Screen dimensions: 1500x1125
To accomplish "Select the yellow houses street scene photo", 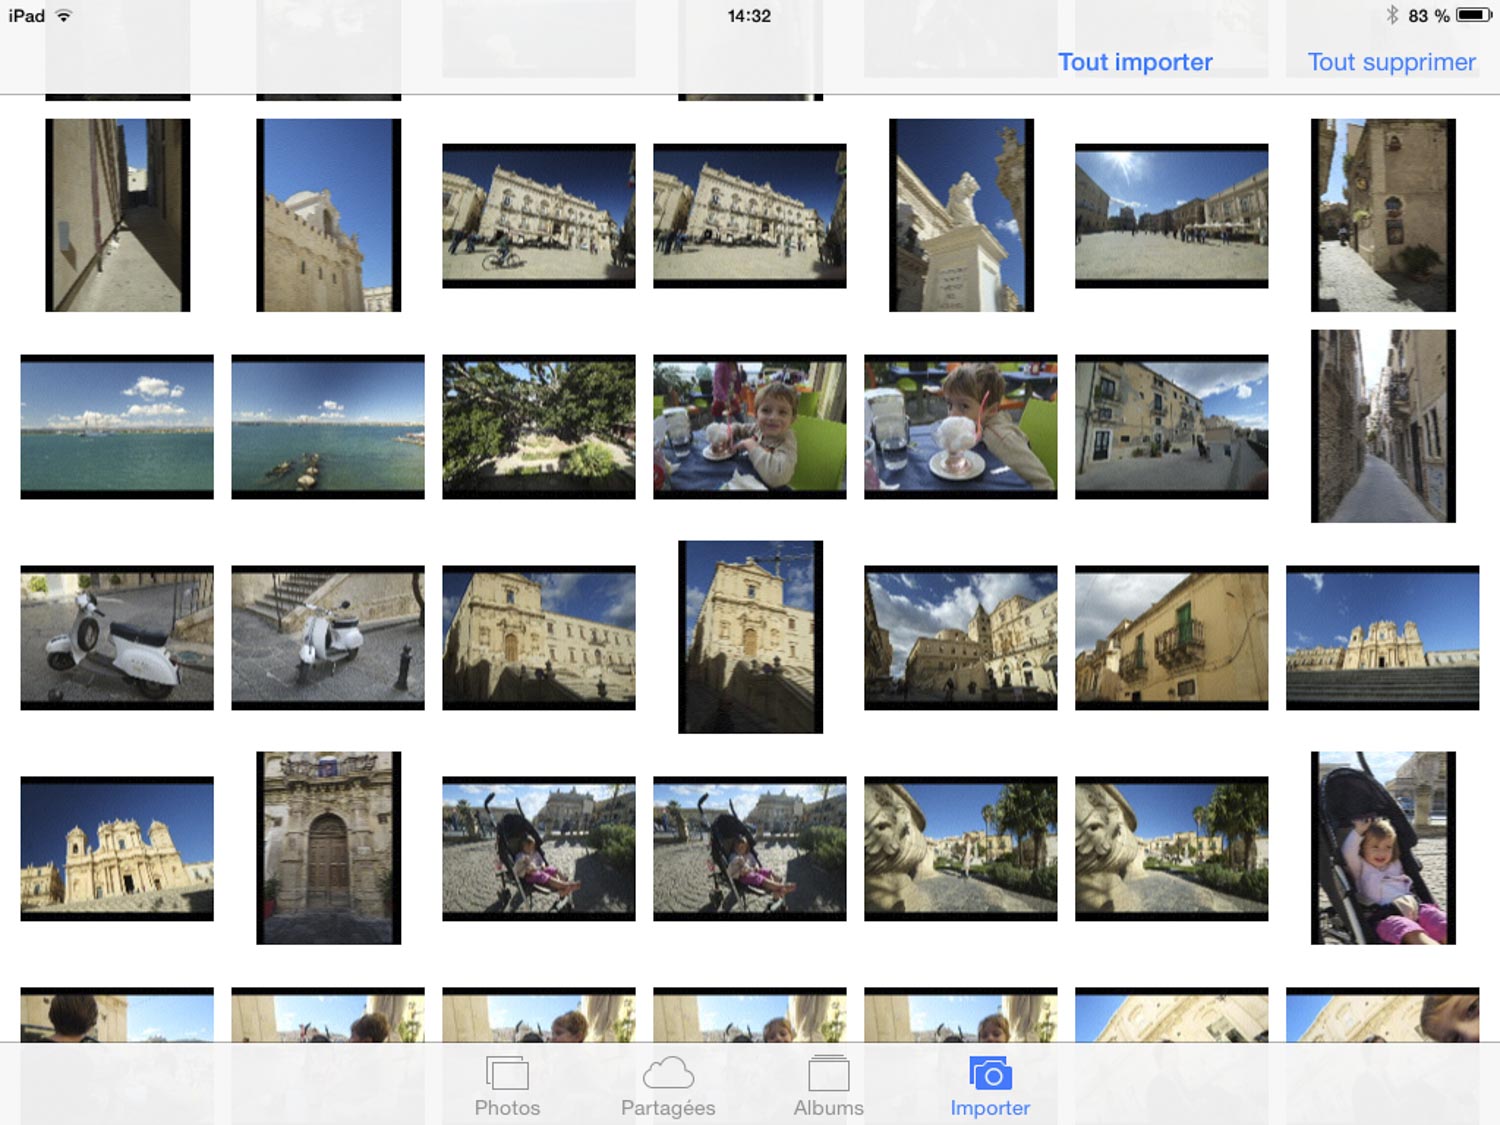I will [1172, 427].
